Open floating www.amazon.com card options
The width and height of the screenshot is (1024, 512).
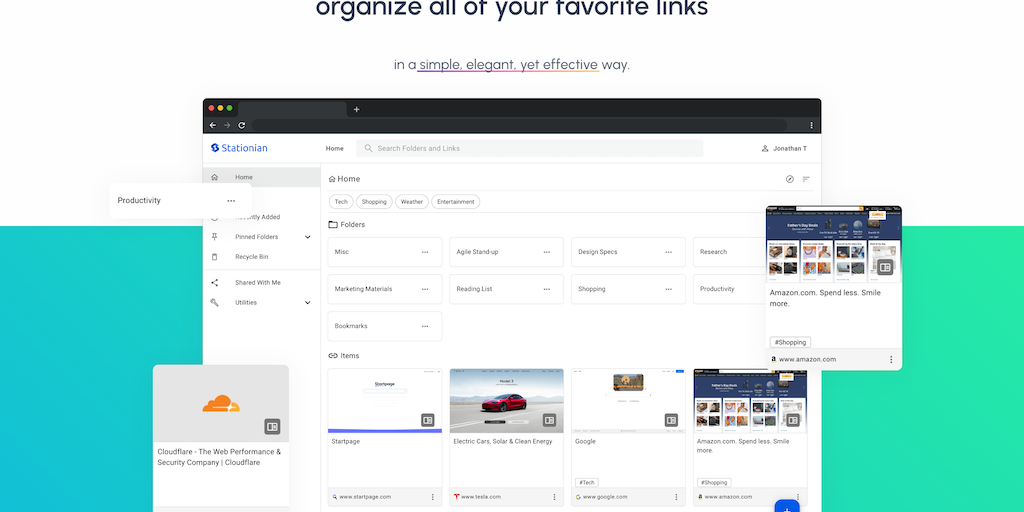pos(891,360)
